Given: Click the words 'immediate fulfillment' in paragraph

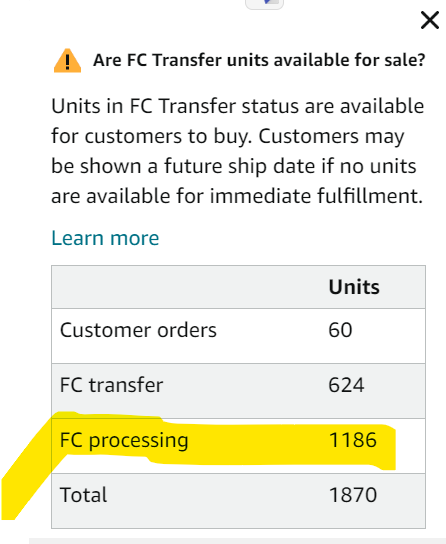Looking at the screenshot, I should [x=316, y=196].
